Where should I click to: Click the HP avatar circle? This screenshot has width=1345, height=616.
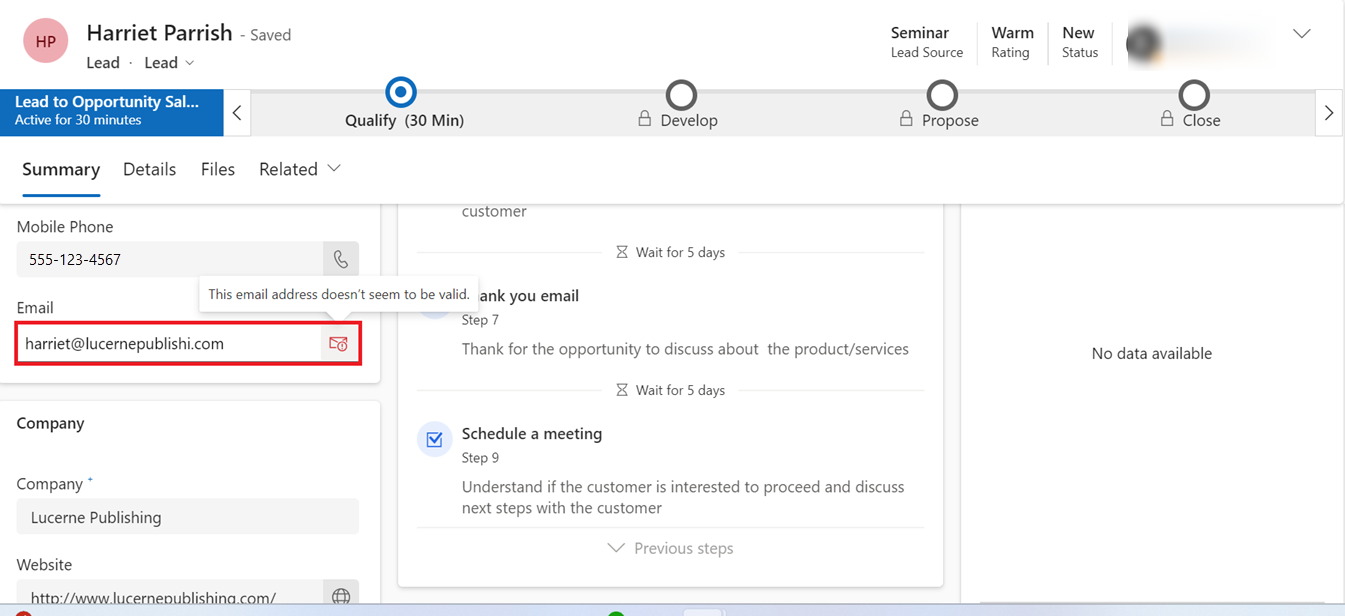coord(45,41)
